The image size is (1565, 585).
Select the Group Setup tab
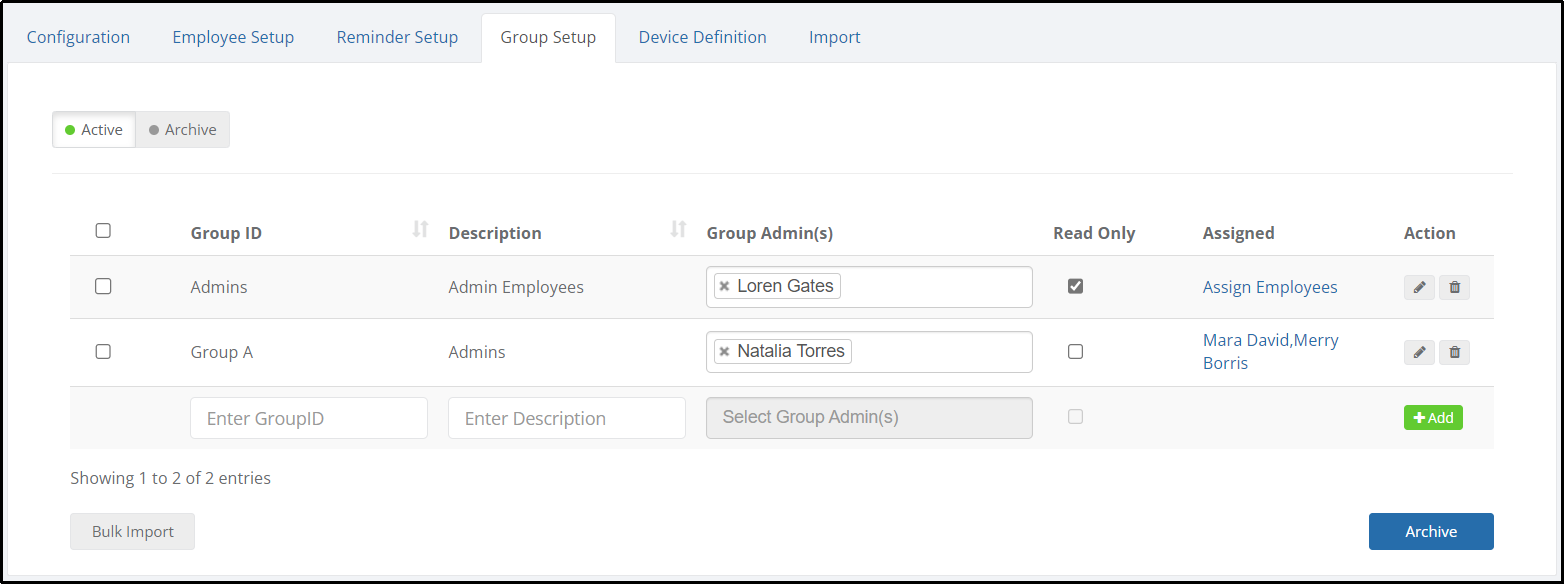point(548,37)
